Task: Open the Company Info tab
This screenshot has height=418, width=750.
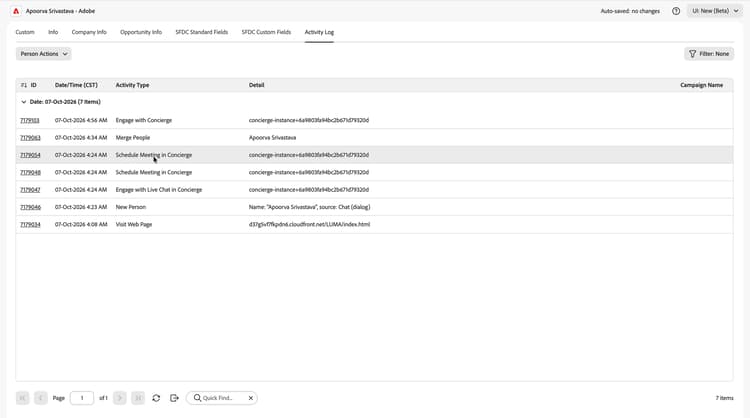Action: [x=89, y=32]
